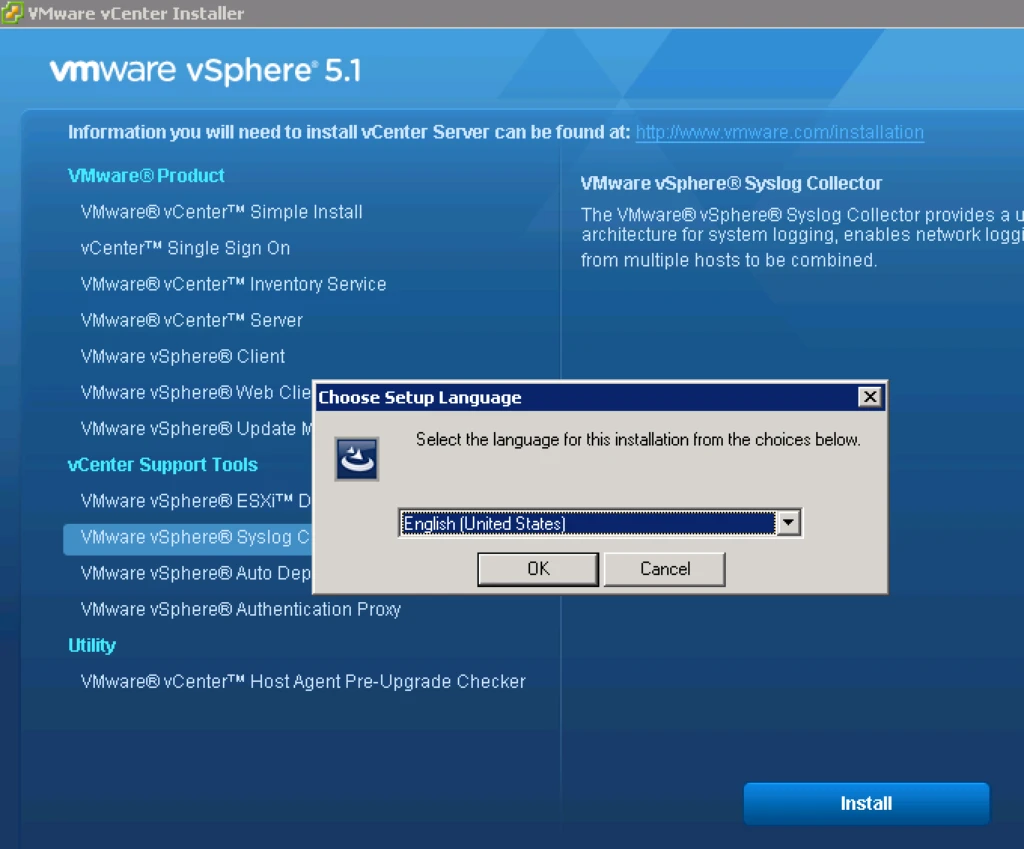Select highlighted VMware vSphere Syslog Collector entry
This screenshot has height=849, width=1024.
pos(188,537)
